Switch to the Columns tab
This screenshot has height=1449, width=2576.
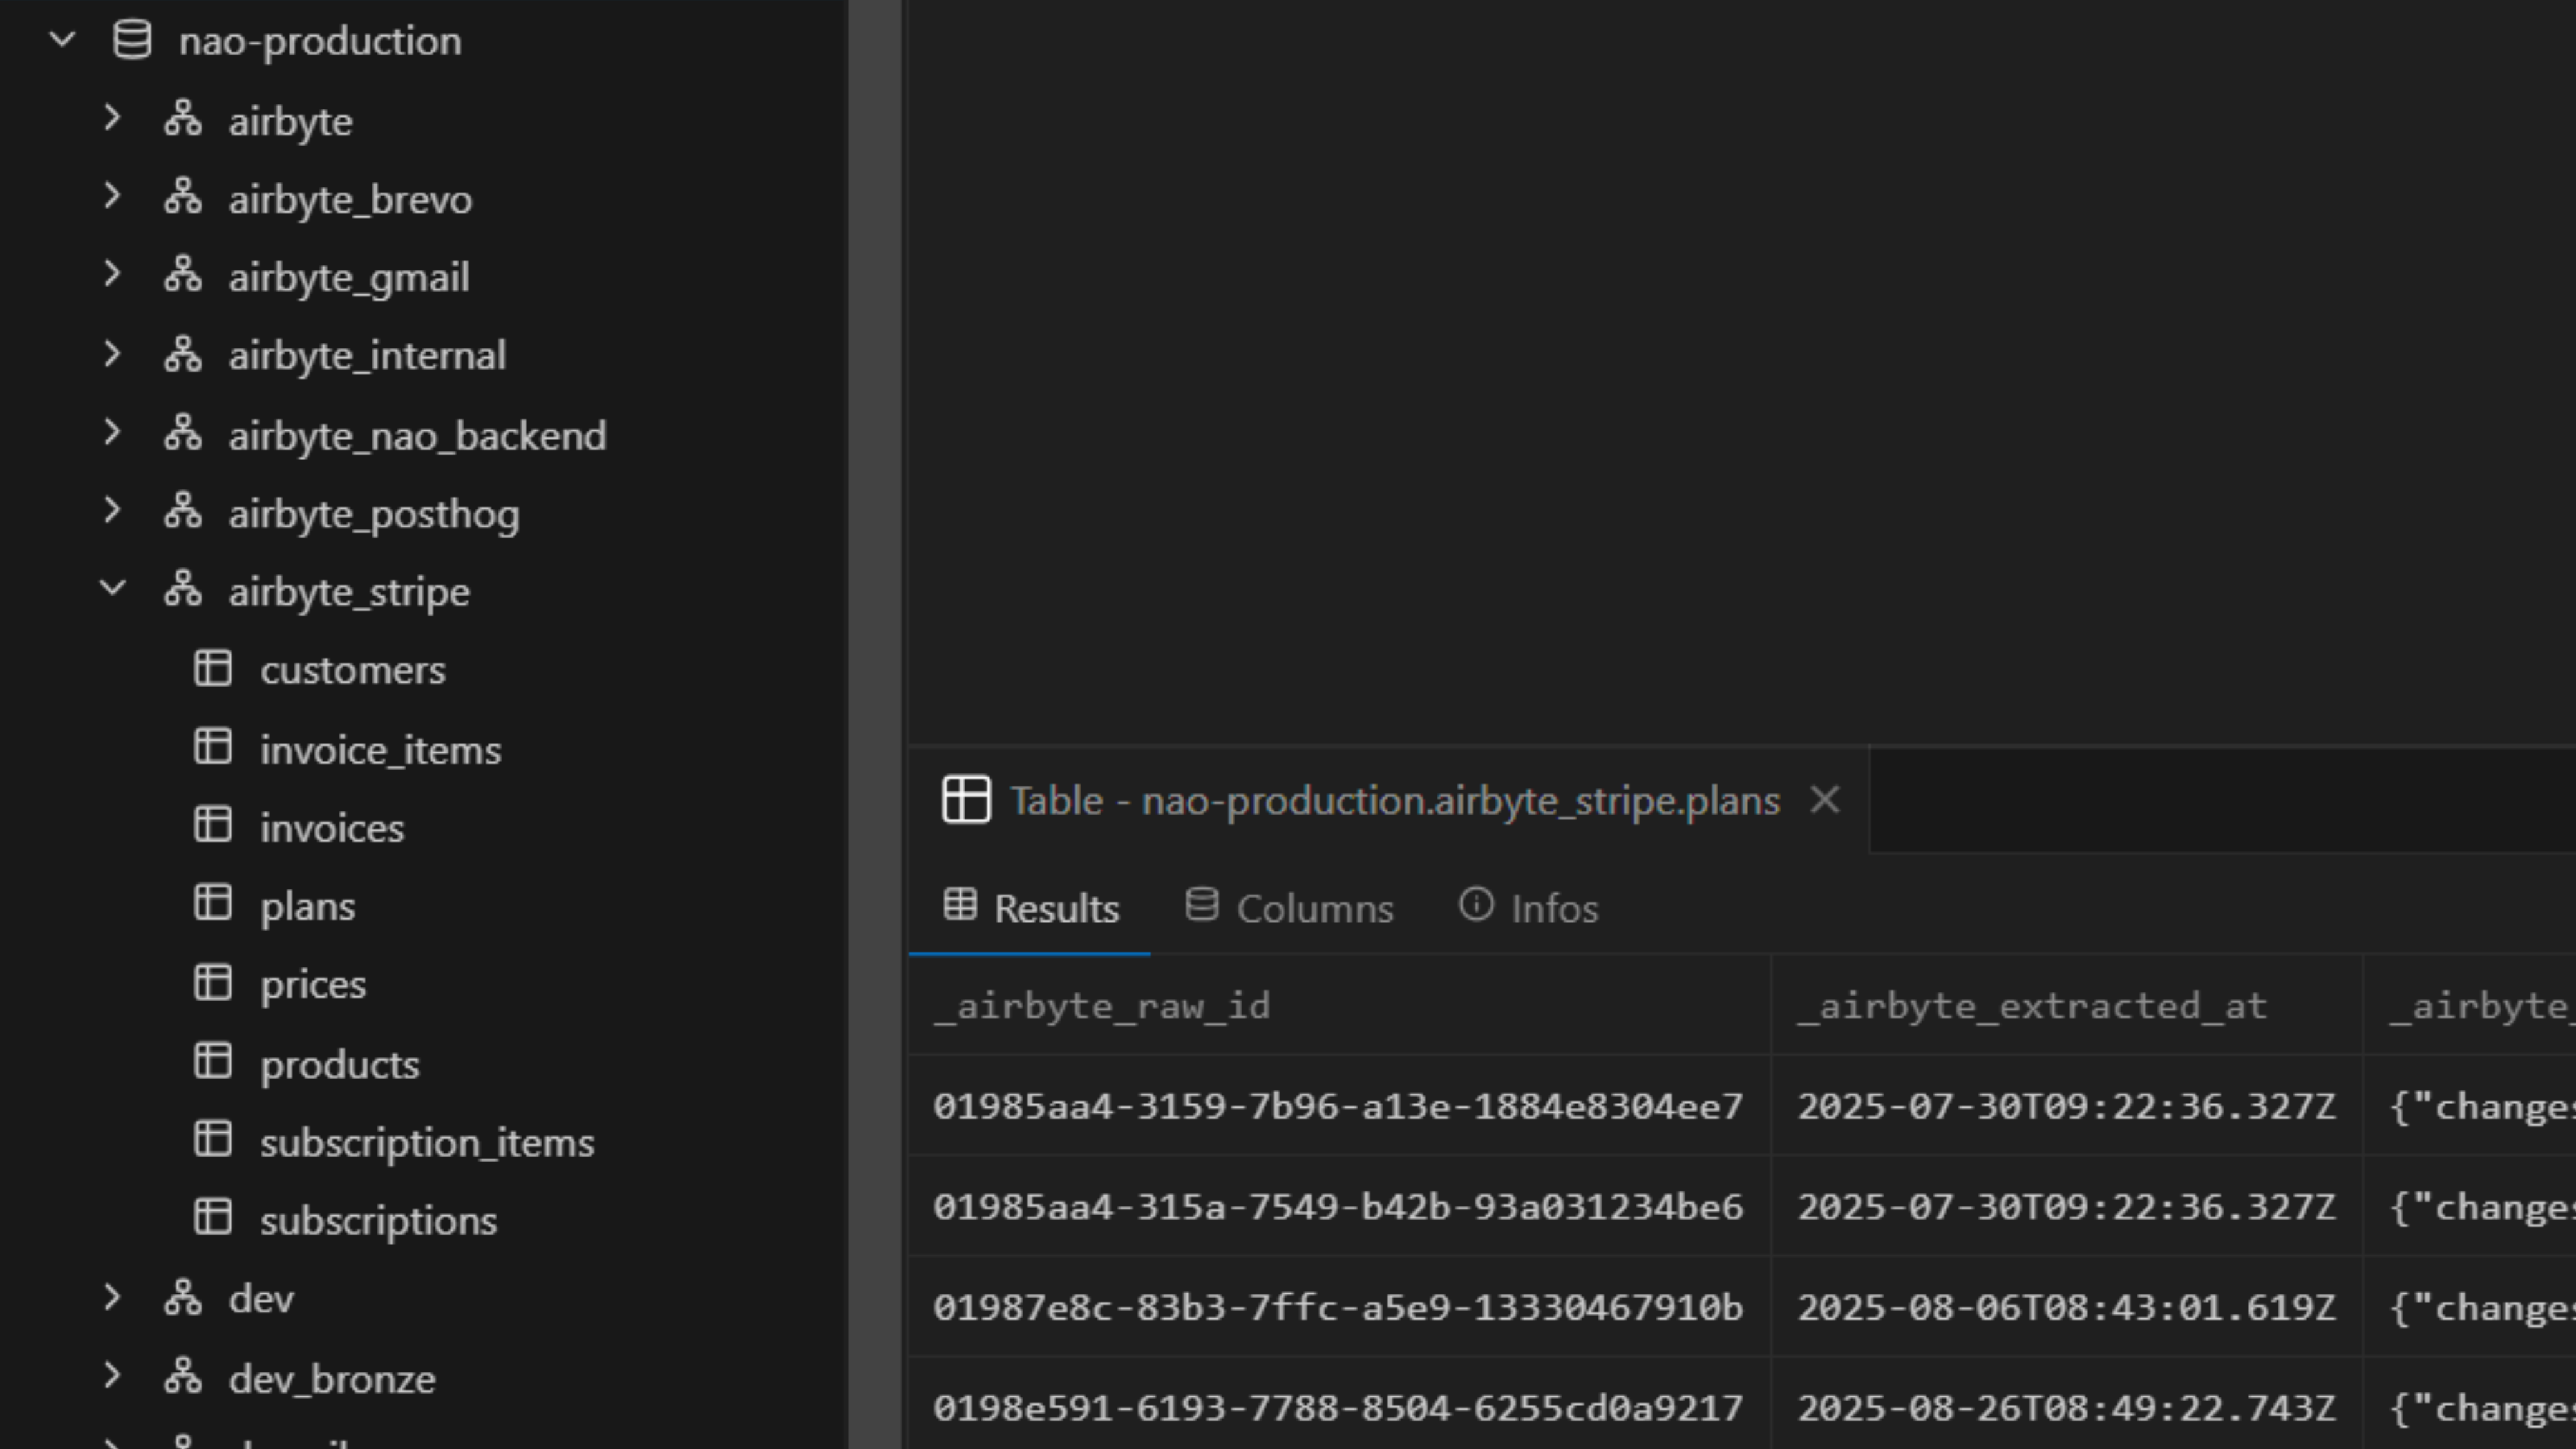[x=1289, y=908]
